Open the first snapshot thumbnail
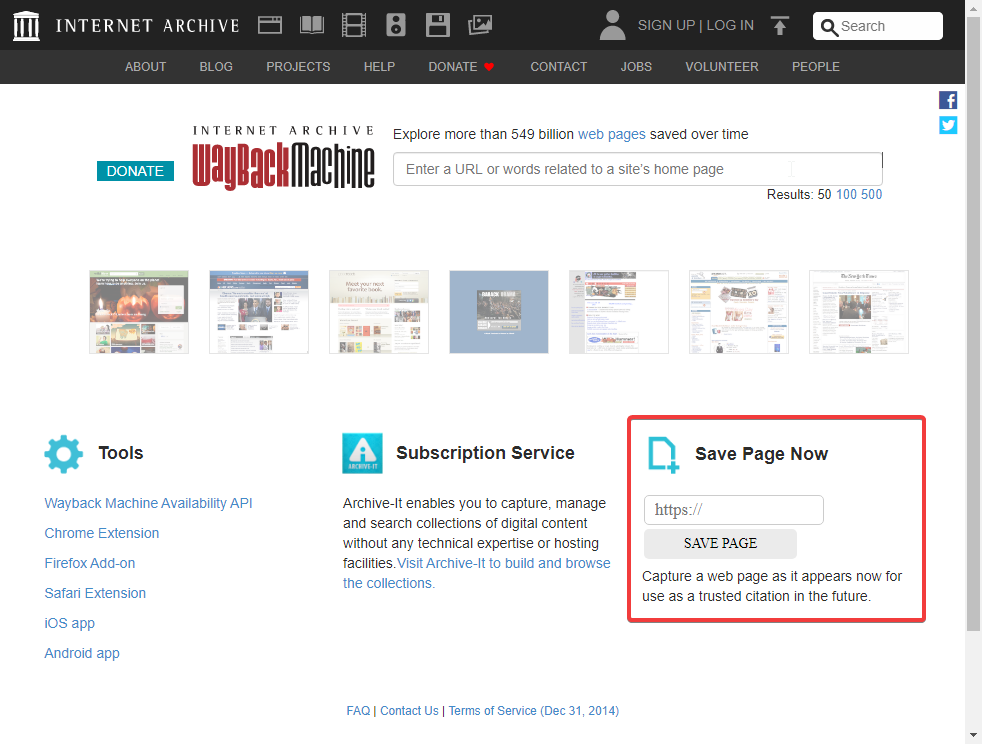Viewport: 982px width, 744px height. point(138,312)
